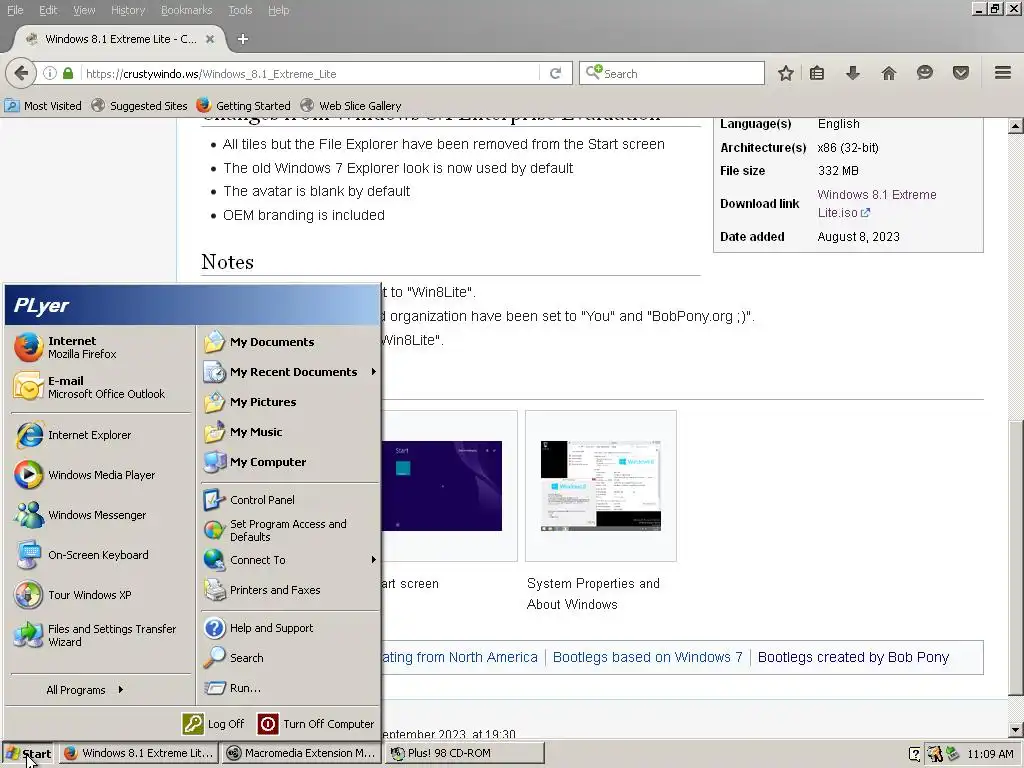The width and height of the screenshot is (1024, 768).
Task: Close the Windows 8.1 Extreme Lite tab
Action: [x=210, y=39]
